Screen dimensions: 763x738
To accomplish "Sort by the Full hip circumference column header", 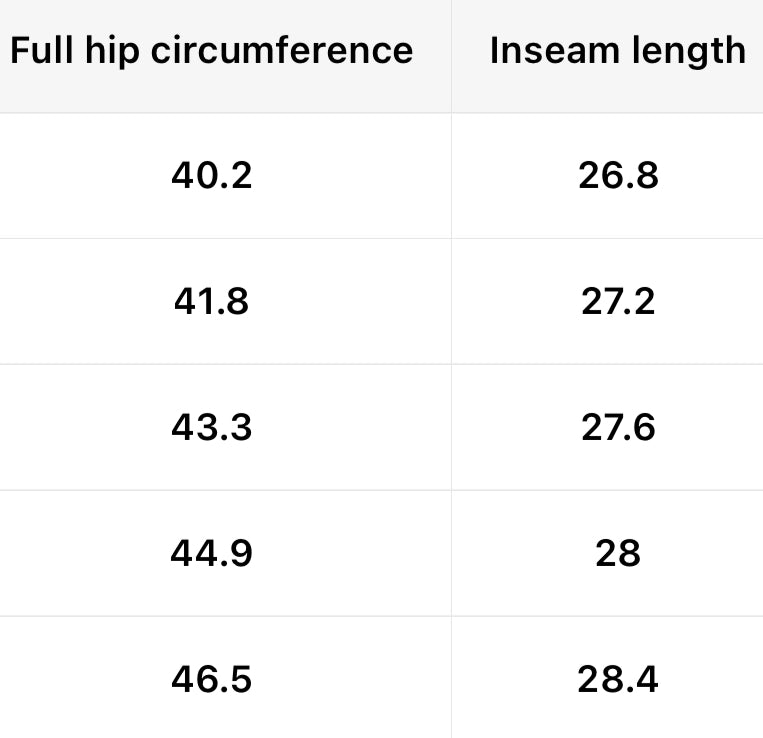I will 211,51.
